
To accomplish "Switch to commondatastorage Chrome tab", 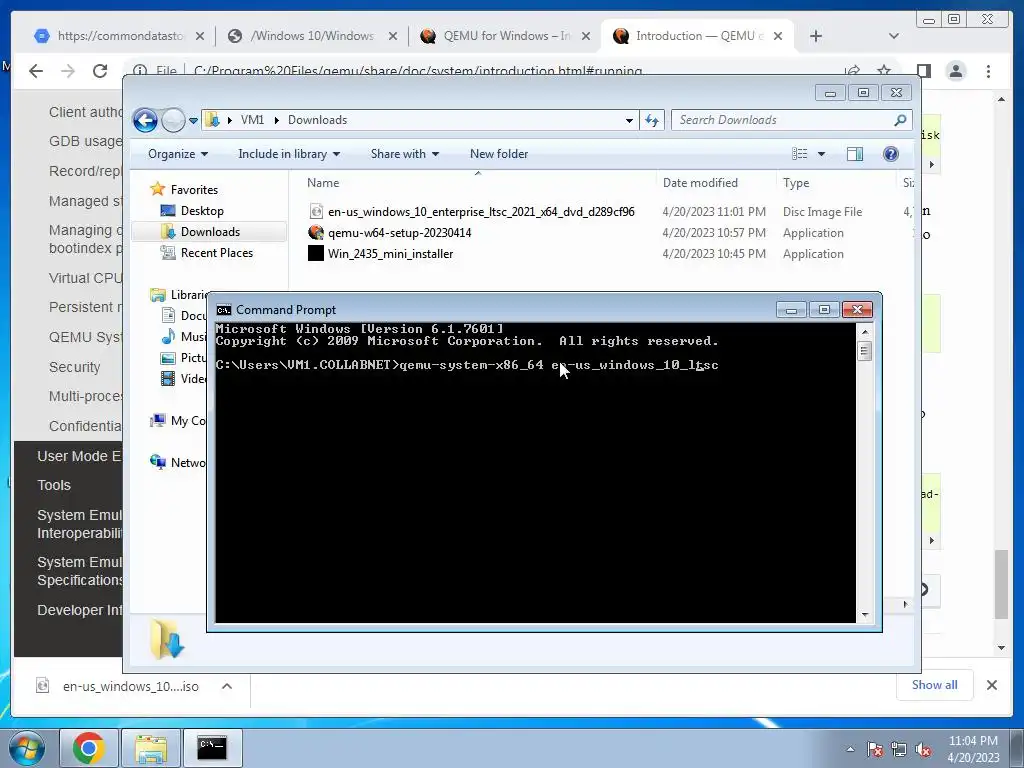I will tap(120, 36).
